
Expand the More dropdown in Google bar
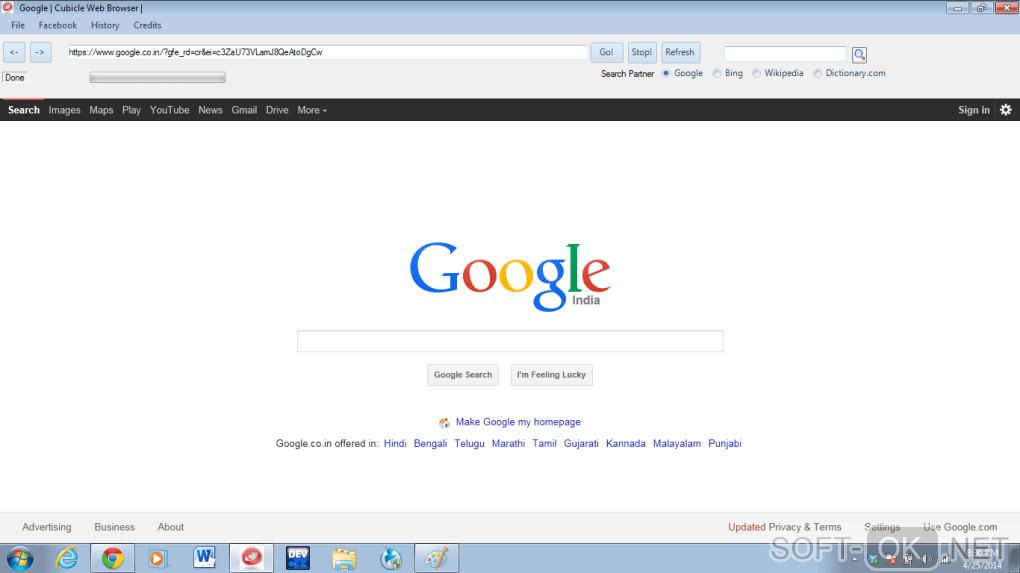tap(312, 110)
